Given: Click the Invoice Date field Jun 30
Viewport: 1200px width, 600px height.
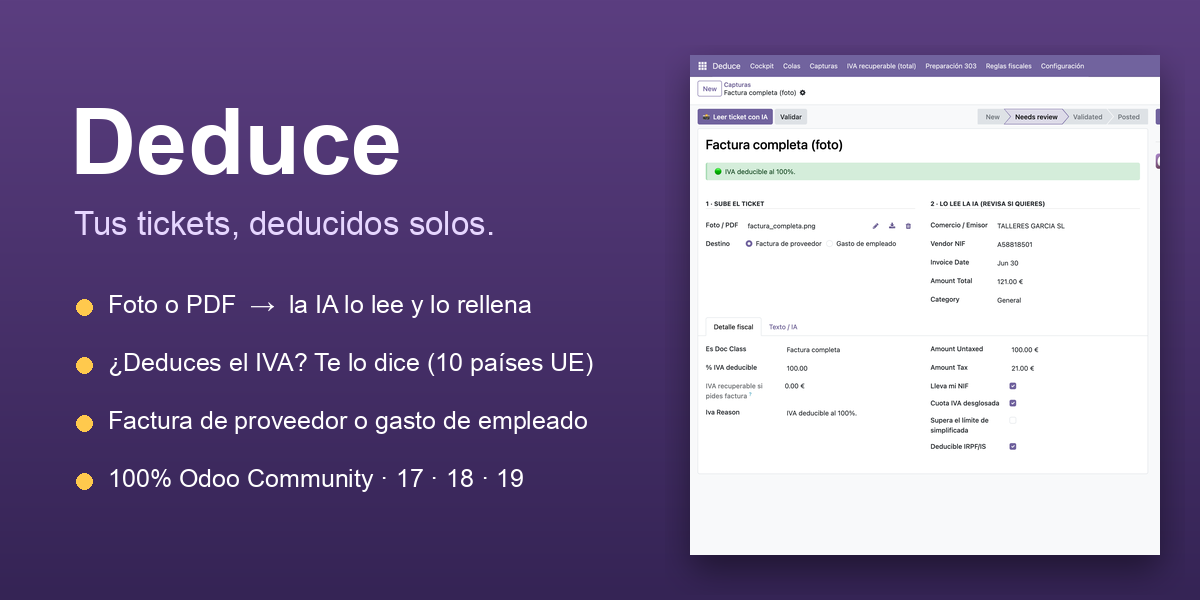Looking at the screenshot, I should (1008, 263).
